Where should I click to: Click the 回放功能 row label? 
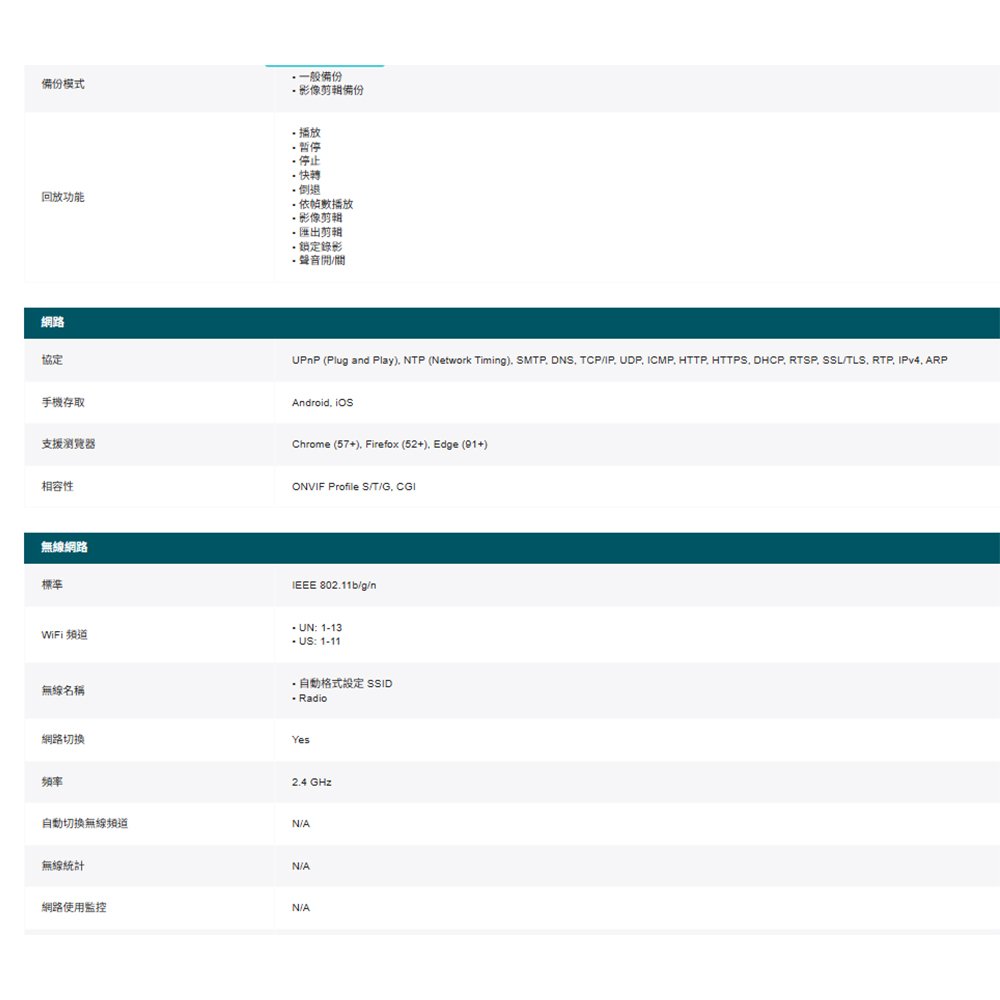click(63, 197)
